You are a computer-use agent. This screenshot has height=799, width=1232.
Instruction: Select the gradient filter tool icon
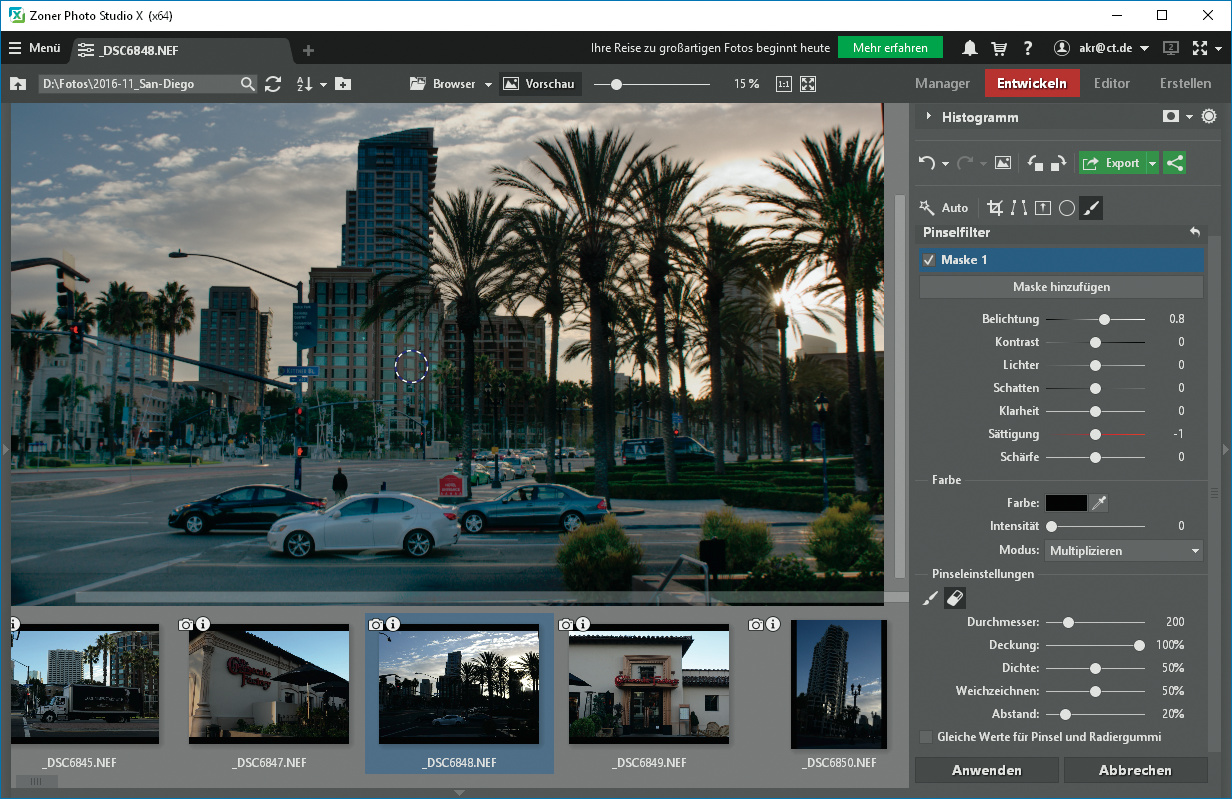click(x=1043, y=208)
